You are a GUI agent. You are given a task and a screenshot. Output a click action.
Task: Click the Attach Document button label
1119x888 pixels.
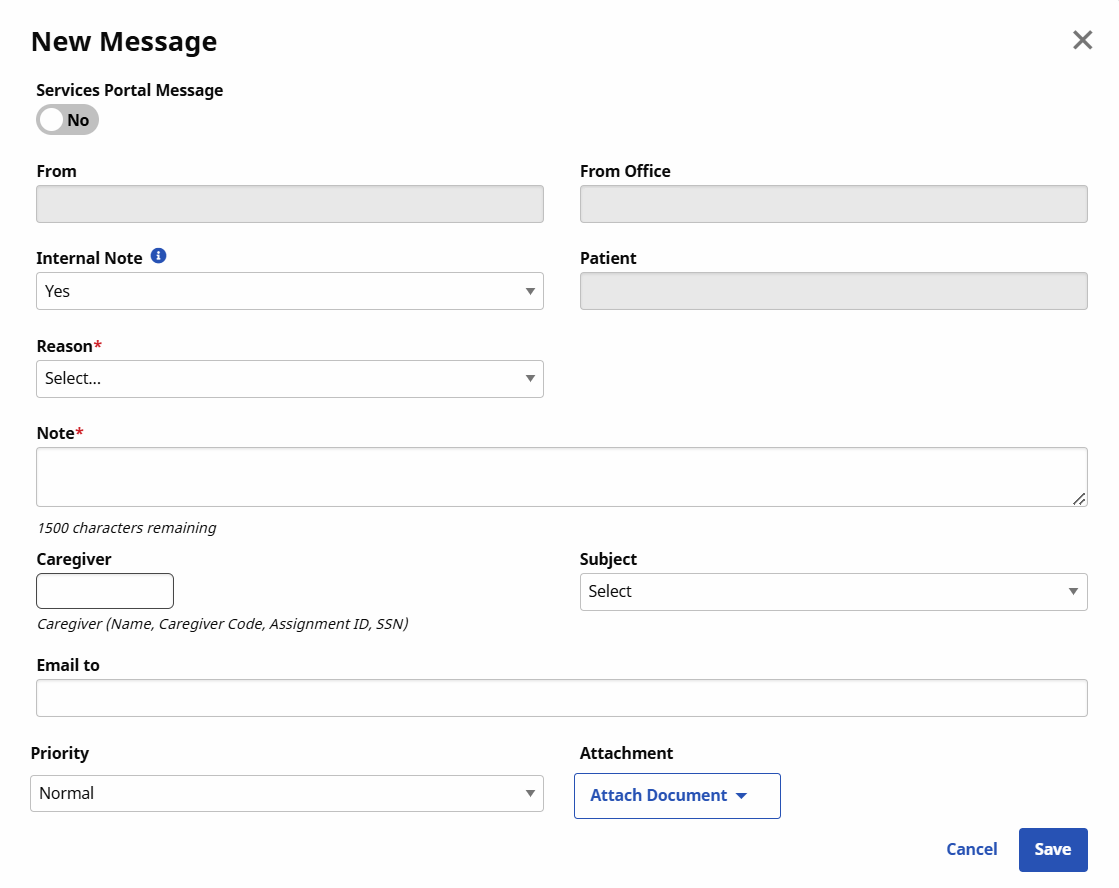tap(658, 796)
